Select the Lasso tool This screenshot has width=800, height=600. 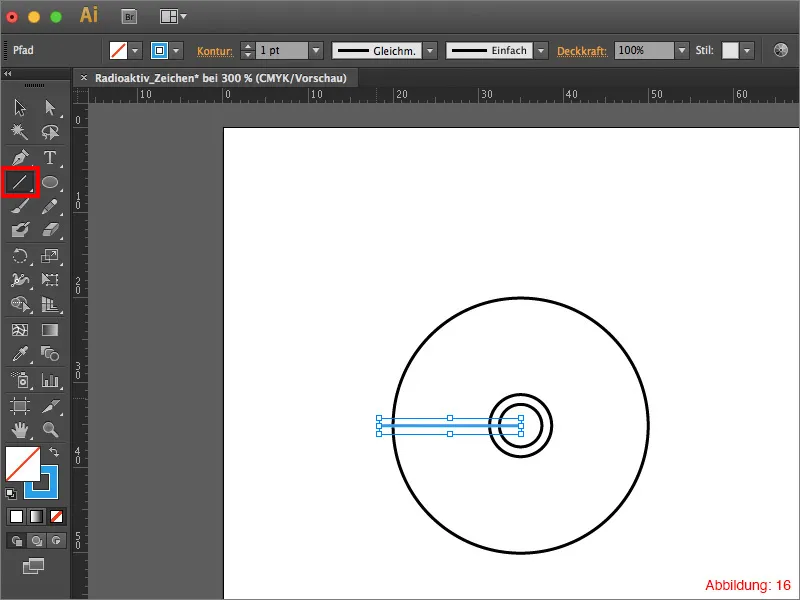[50, 132]
